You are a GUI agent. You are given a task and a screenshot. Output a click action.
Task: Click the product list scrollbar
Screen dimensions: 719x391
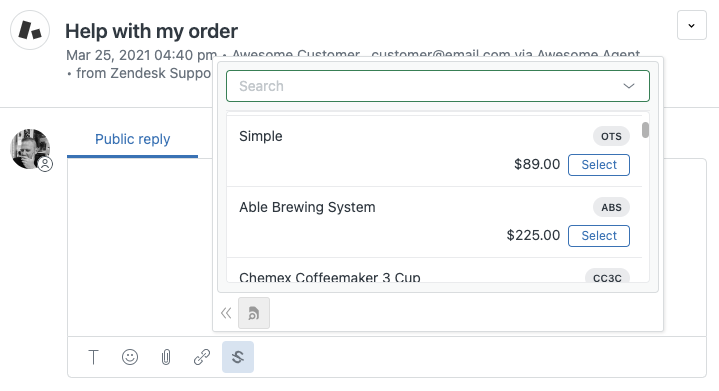tap(645, 130)
